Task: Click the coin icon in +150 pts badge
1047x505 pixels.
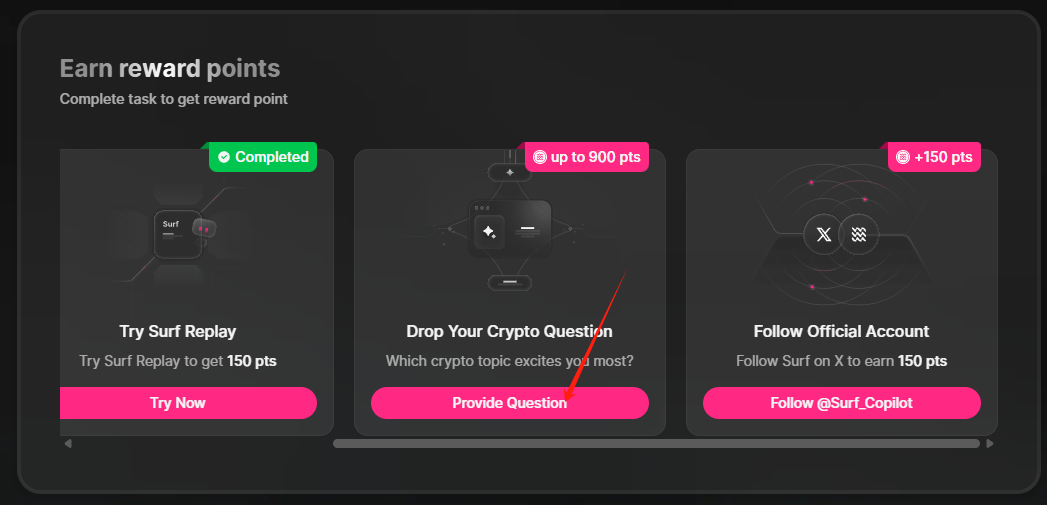Action: tap(903, 157)
